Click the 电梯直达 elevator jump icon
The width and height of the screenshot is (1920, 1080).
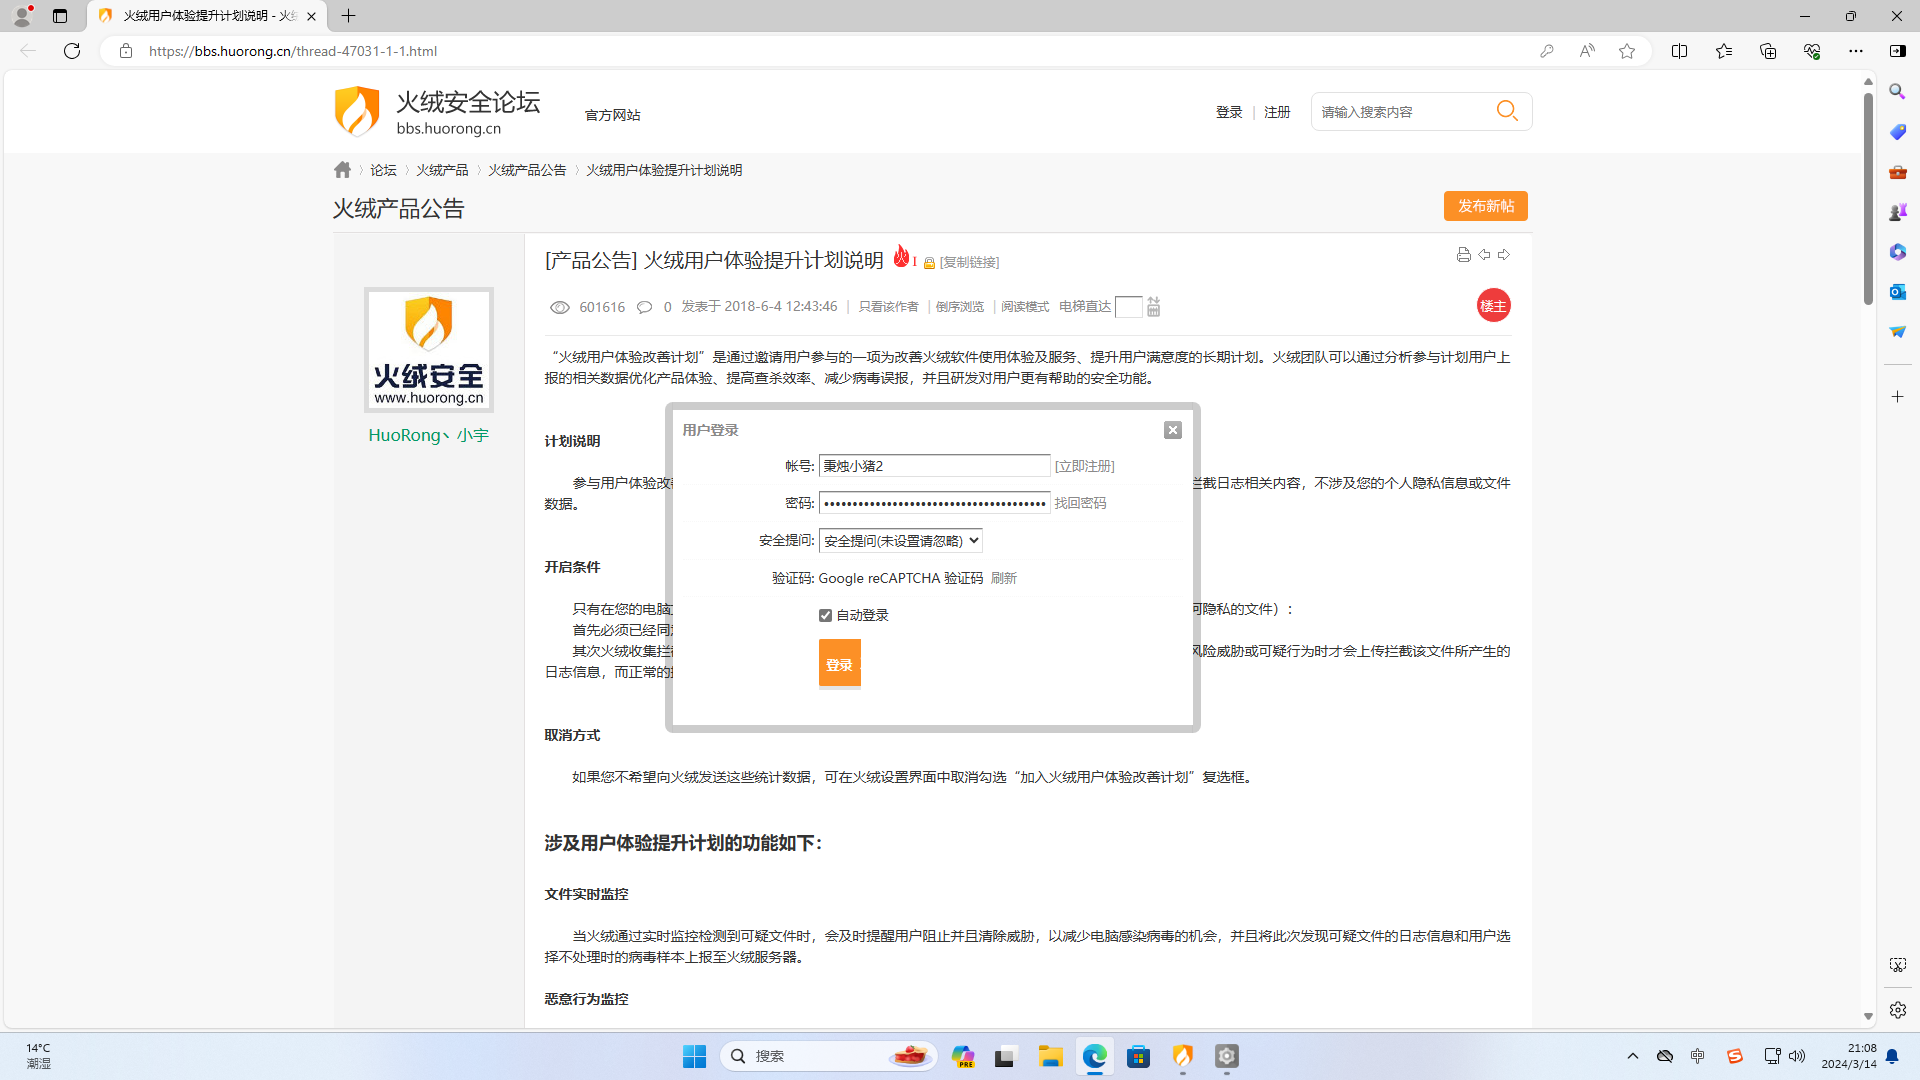[x=1152, y=307]
